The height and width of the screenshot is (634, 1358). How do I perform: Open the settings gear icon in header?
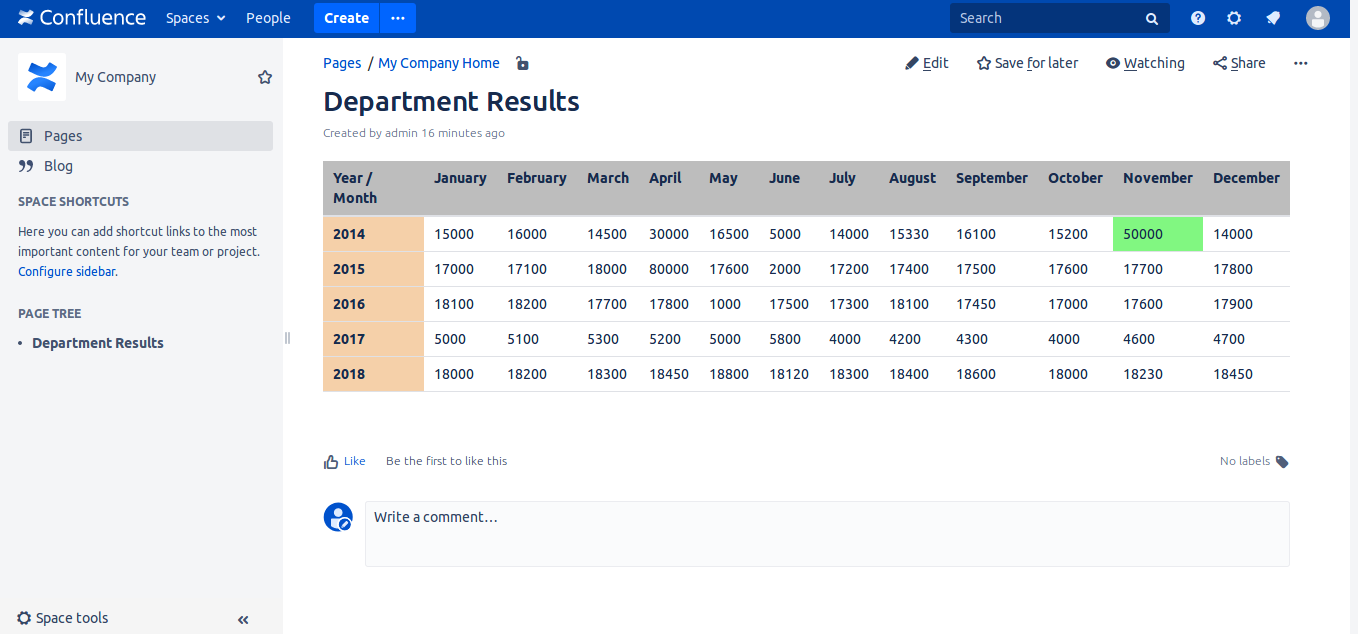click(x=1234, y=18)
